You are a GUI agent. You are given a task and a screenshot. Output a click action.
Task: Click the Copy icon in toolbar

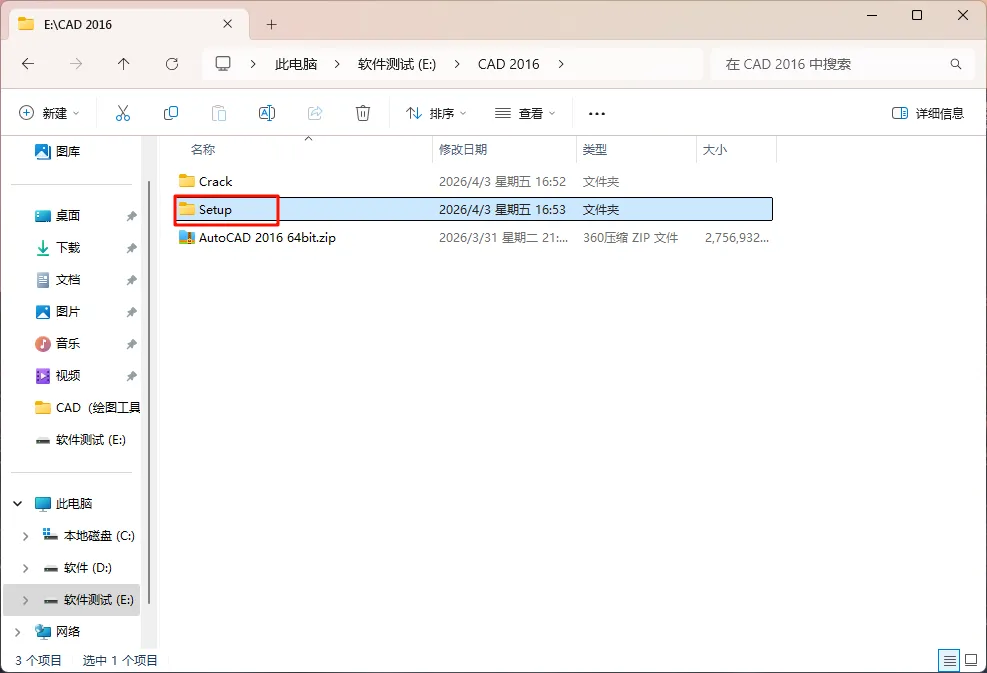point(171,113)
